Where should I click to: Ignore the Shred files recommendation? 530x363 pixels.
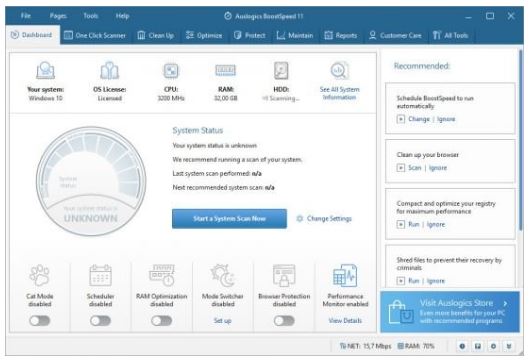click(x=436, y=281)
